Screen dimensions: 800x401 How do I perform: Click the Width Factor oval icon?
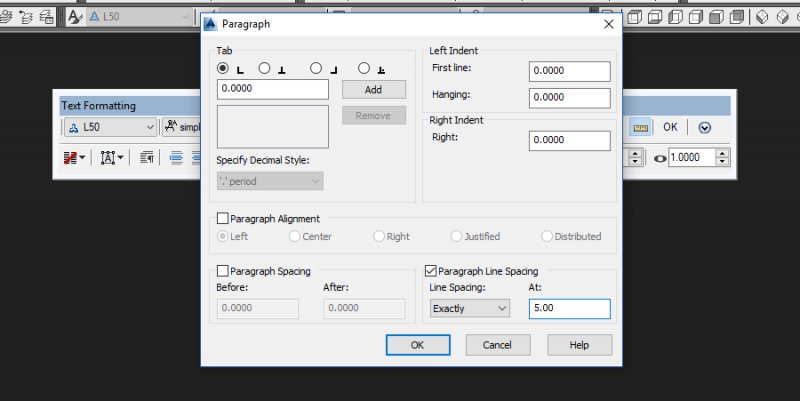pyautogui.click(x=660, y=159)
